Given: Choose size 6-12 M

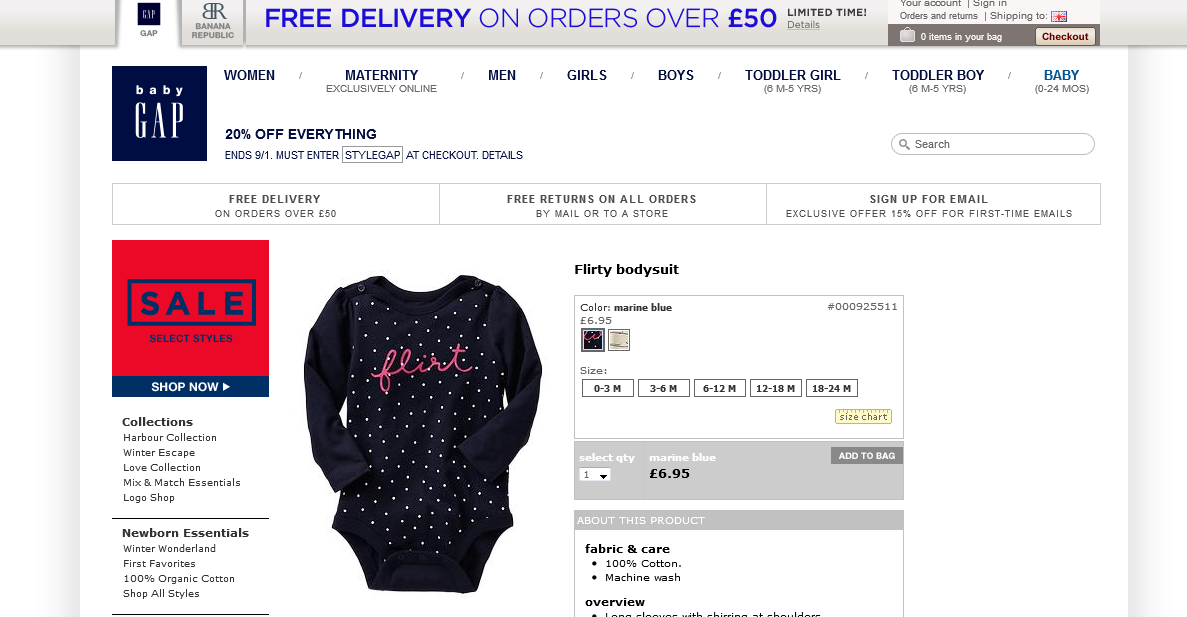Looking at the screenshot, I should pyautogui.click(x=719, y=388).
